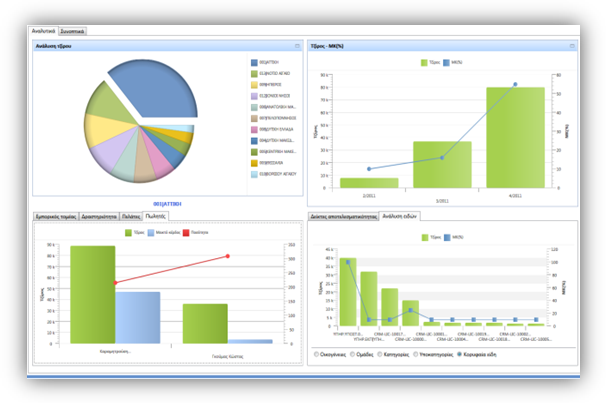Select the Υποκατηγορίες radio button
This screenshot has height=403, width=606.
(x=415, y=354)
